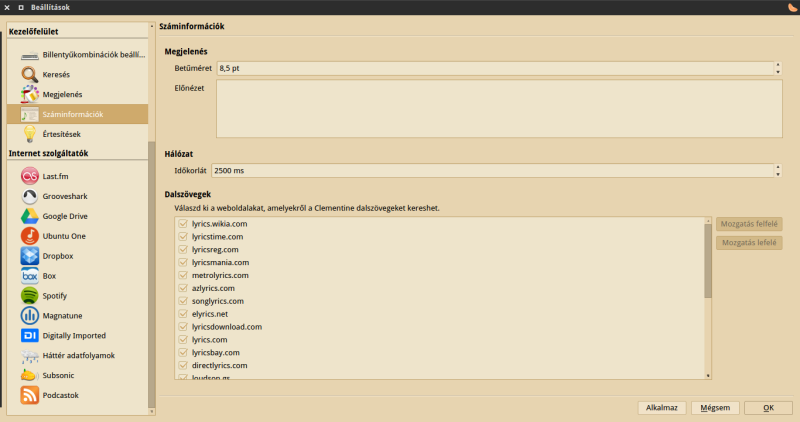Confirm settings with OK button

coord(768,408)
